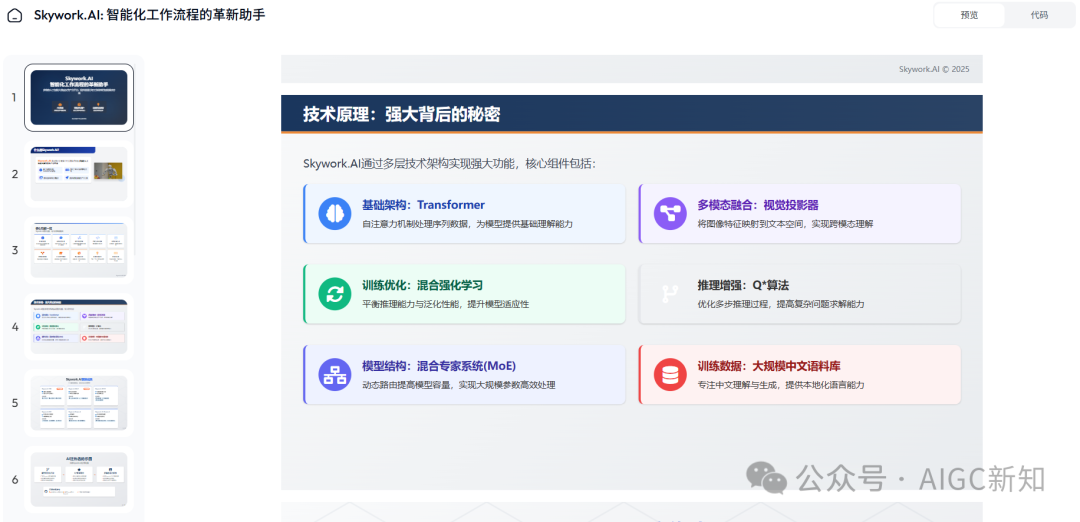Click the branch icon for 推理增强
1080x522 pixels.
tap(670, 294)
